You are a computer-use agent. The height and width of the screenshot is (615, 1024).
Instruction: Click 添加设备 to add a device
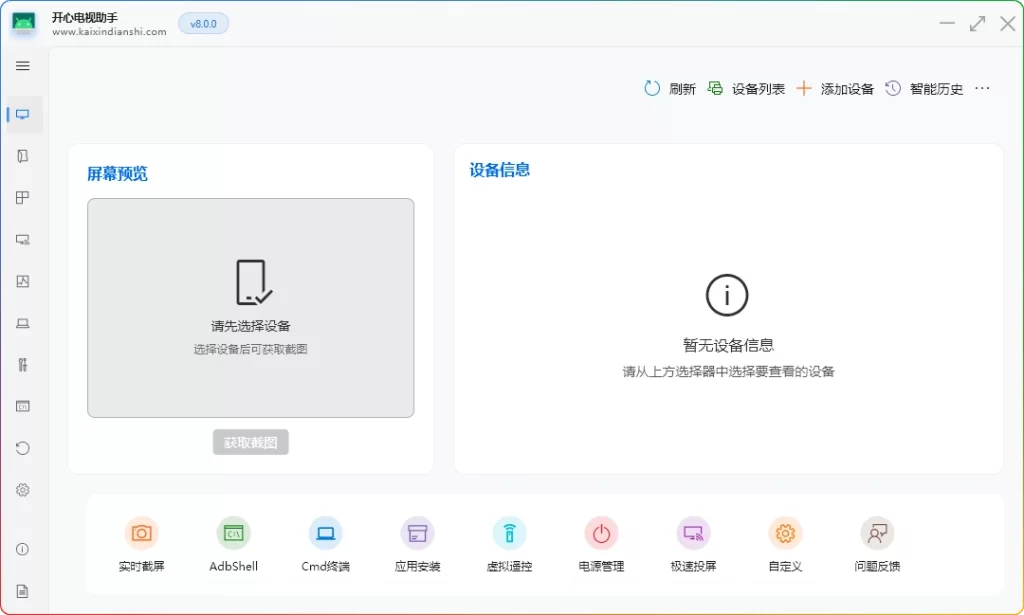pyautogui.click(x=835, y=89)
